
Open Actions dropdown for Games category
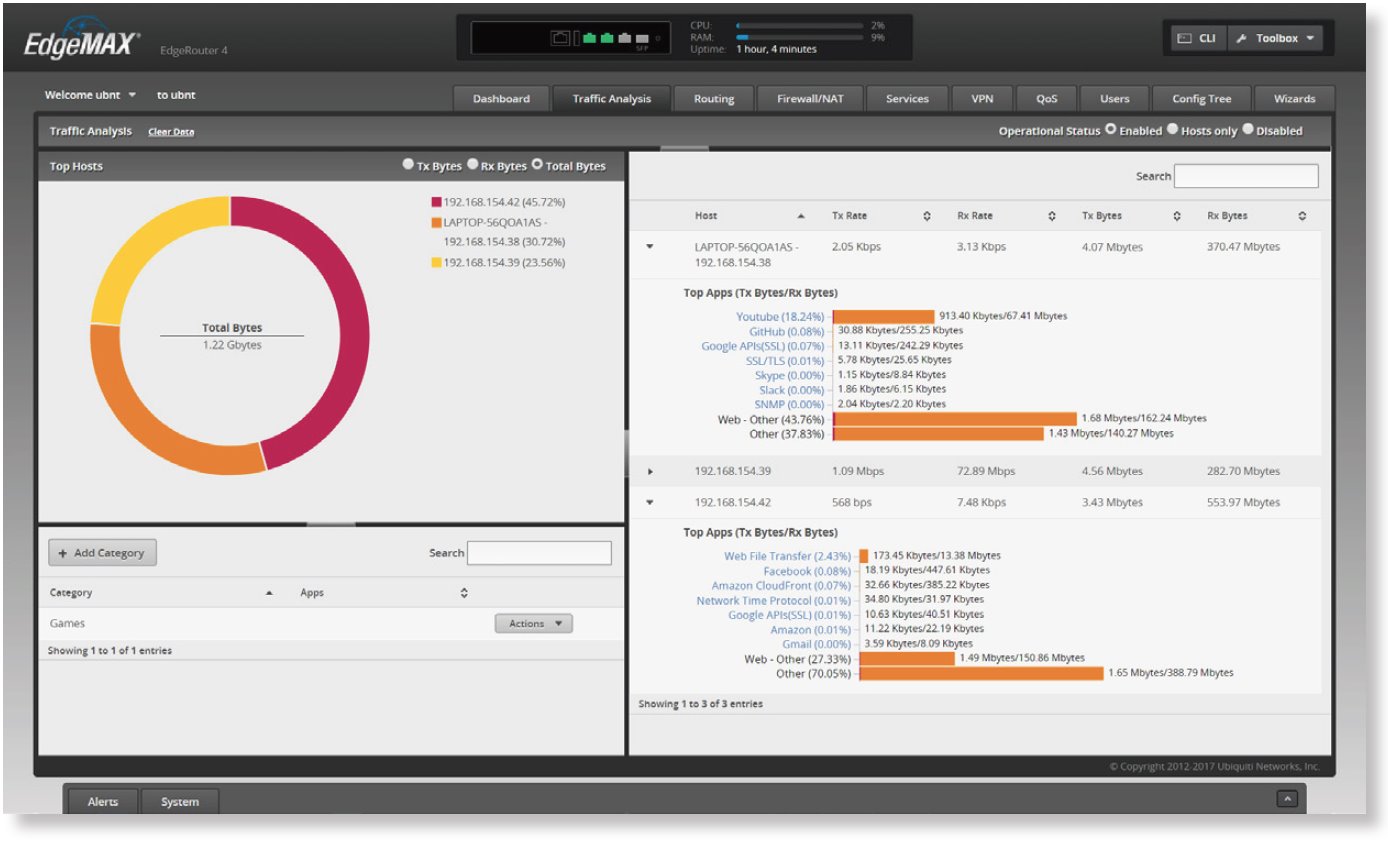pyautogui.click(x=534, y=624)
